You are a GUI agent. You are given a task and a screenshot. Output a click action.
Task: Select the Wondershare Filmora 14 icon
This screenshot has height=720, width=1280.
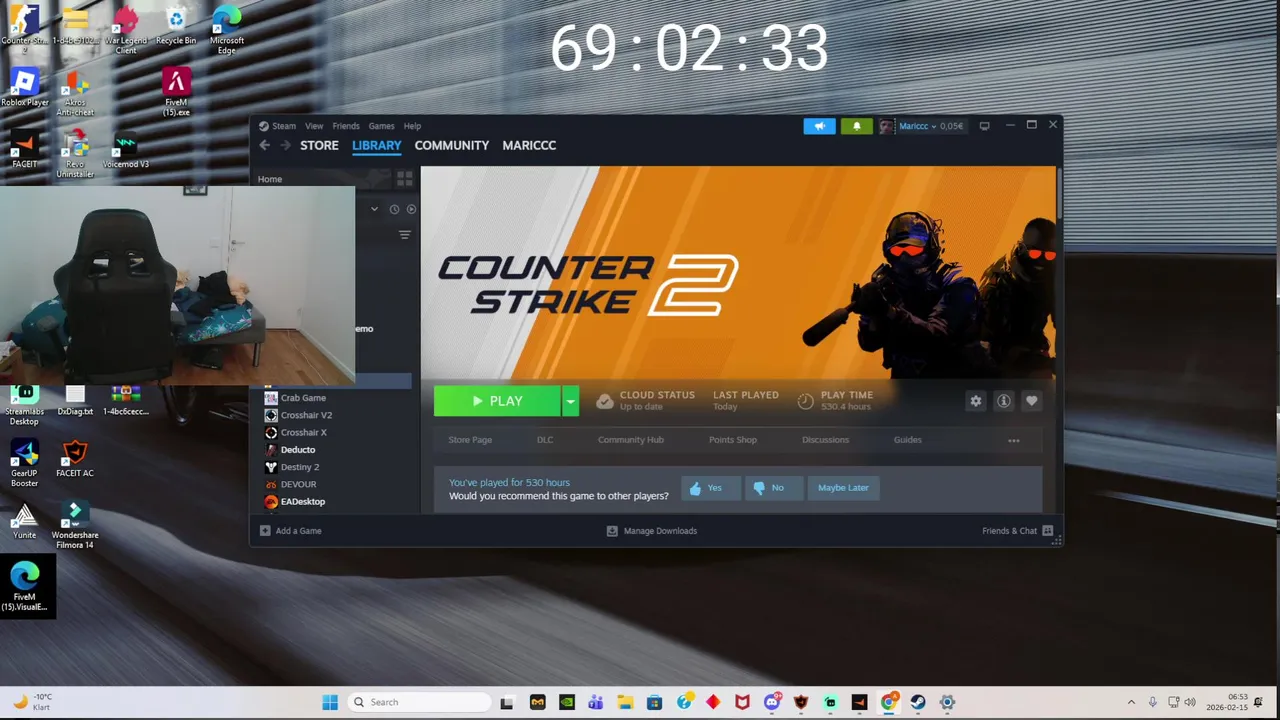click(x=75, y=527)
